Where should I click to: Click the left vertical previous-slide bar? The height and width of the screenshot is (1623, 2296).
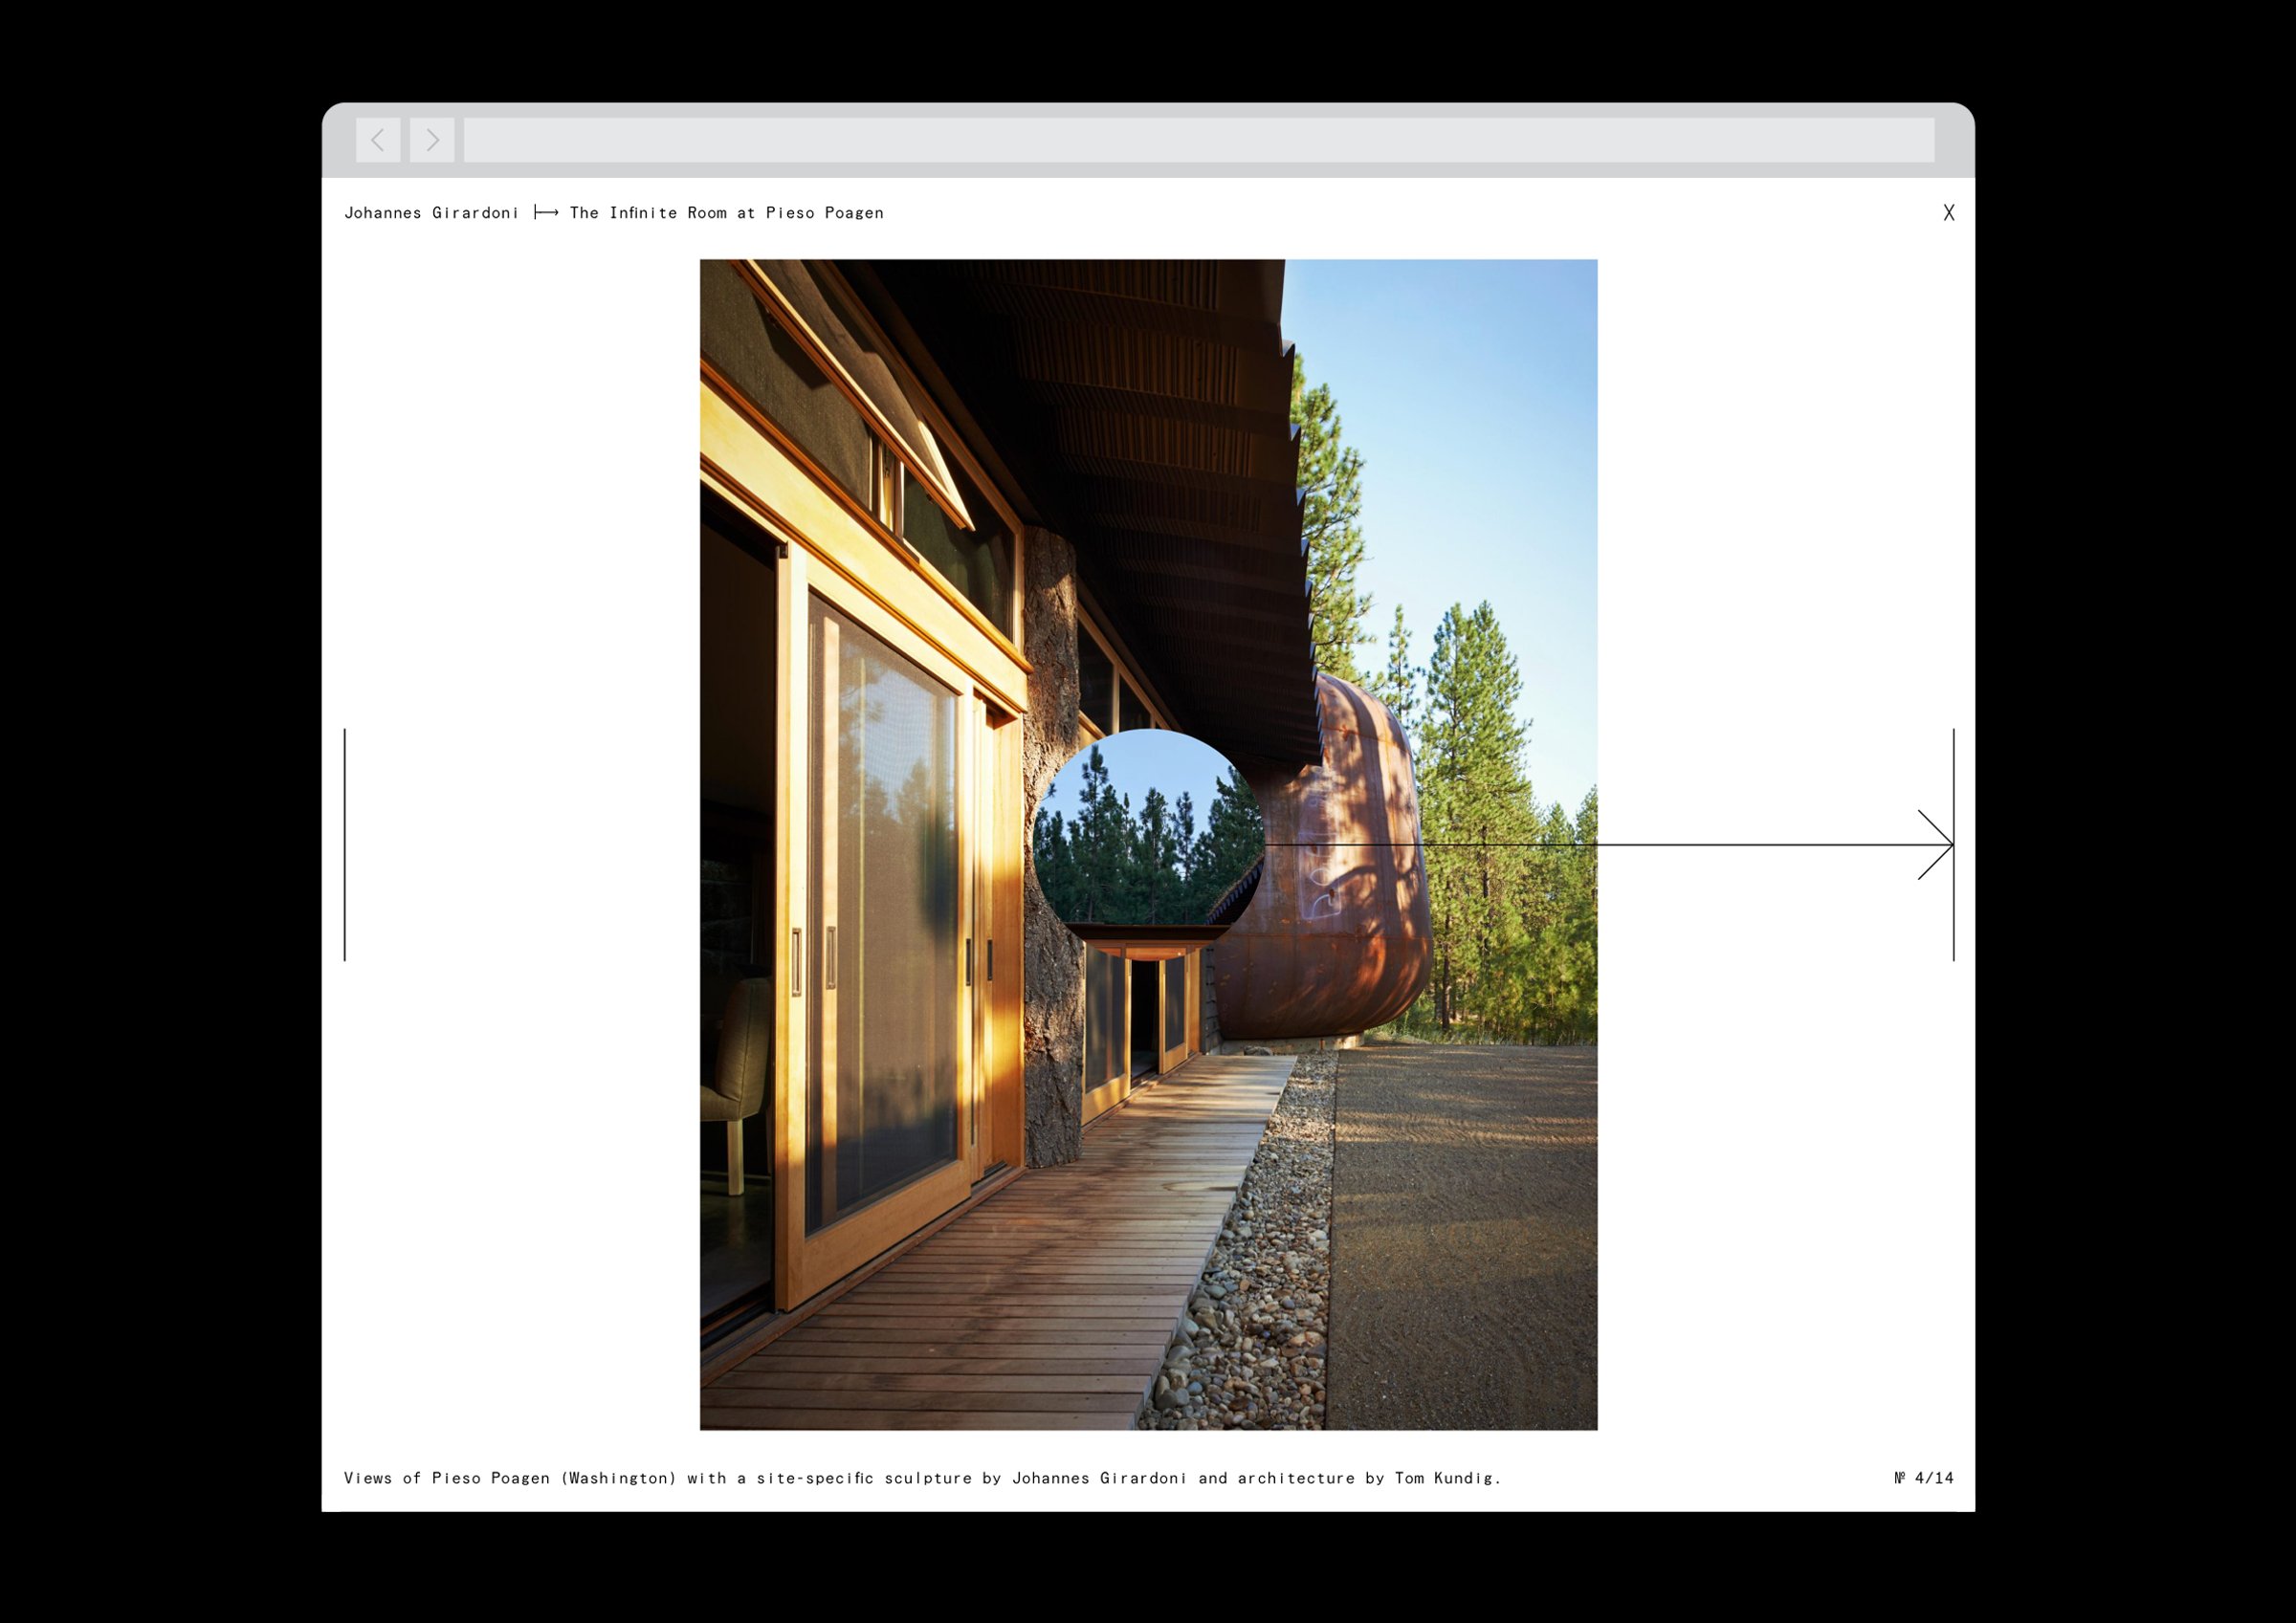pos(345,845)
